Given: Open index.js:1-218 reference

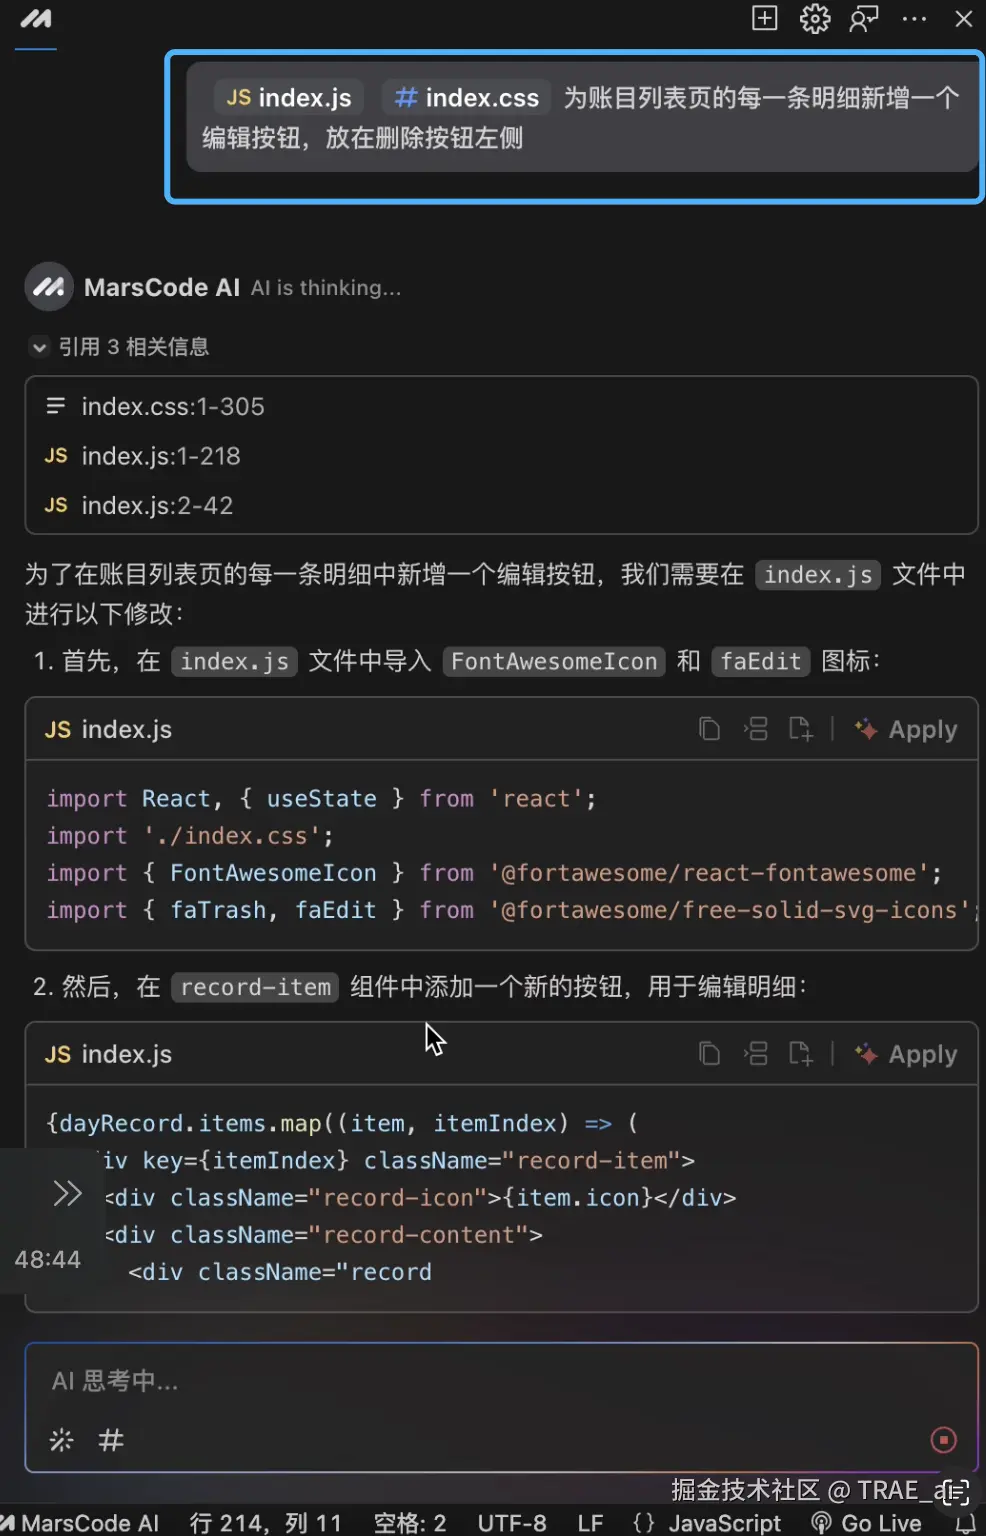Looking at the screenshot, I should pyautogui.click(x=161, y=456).
